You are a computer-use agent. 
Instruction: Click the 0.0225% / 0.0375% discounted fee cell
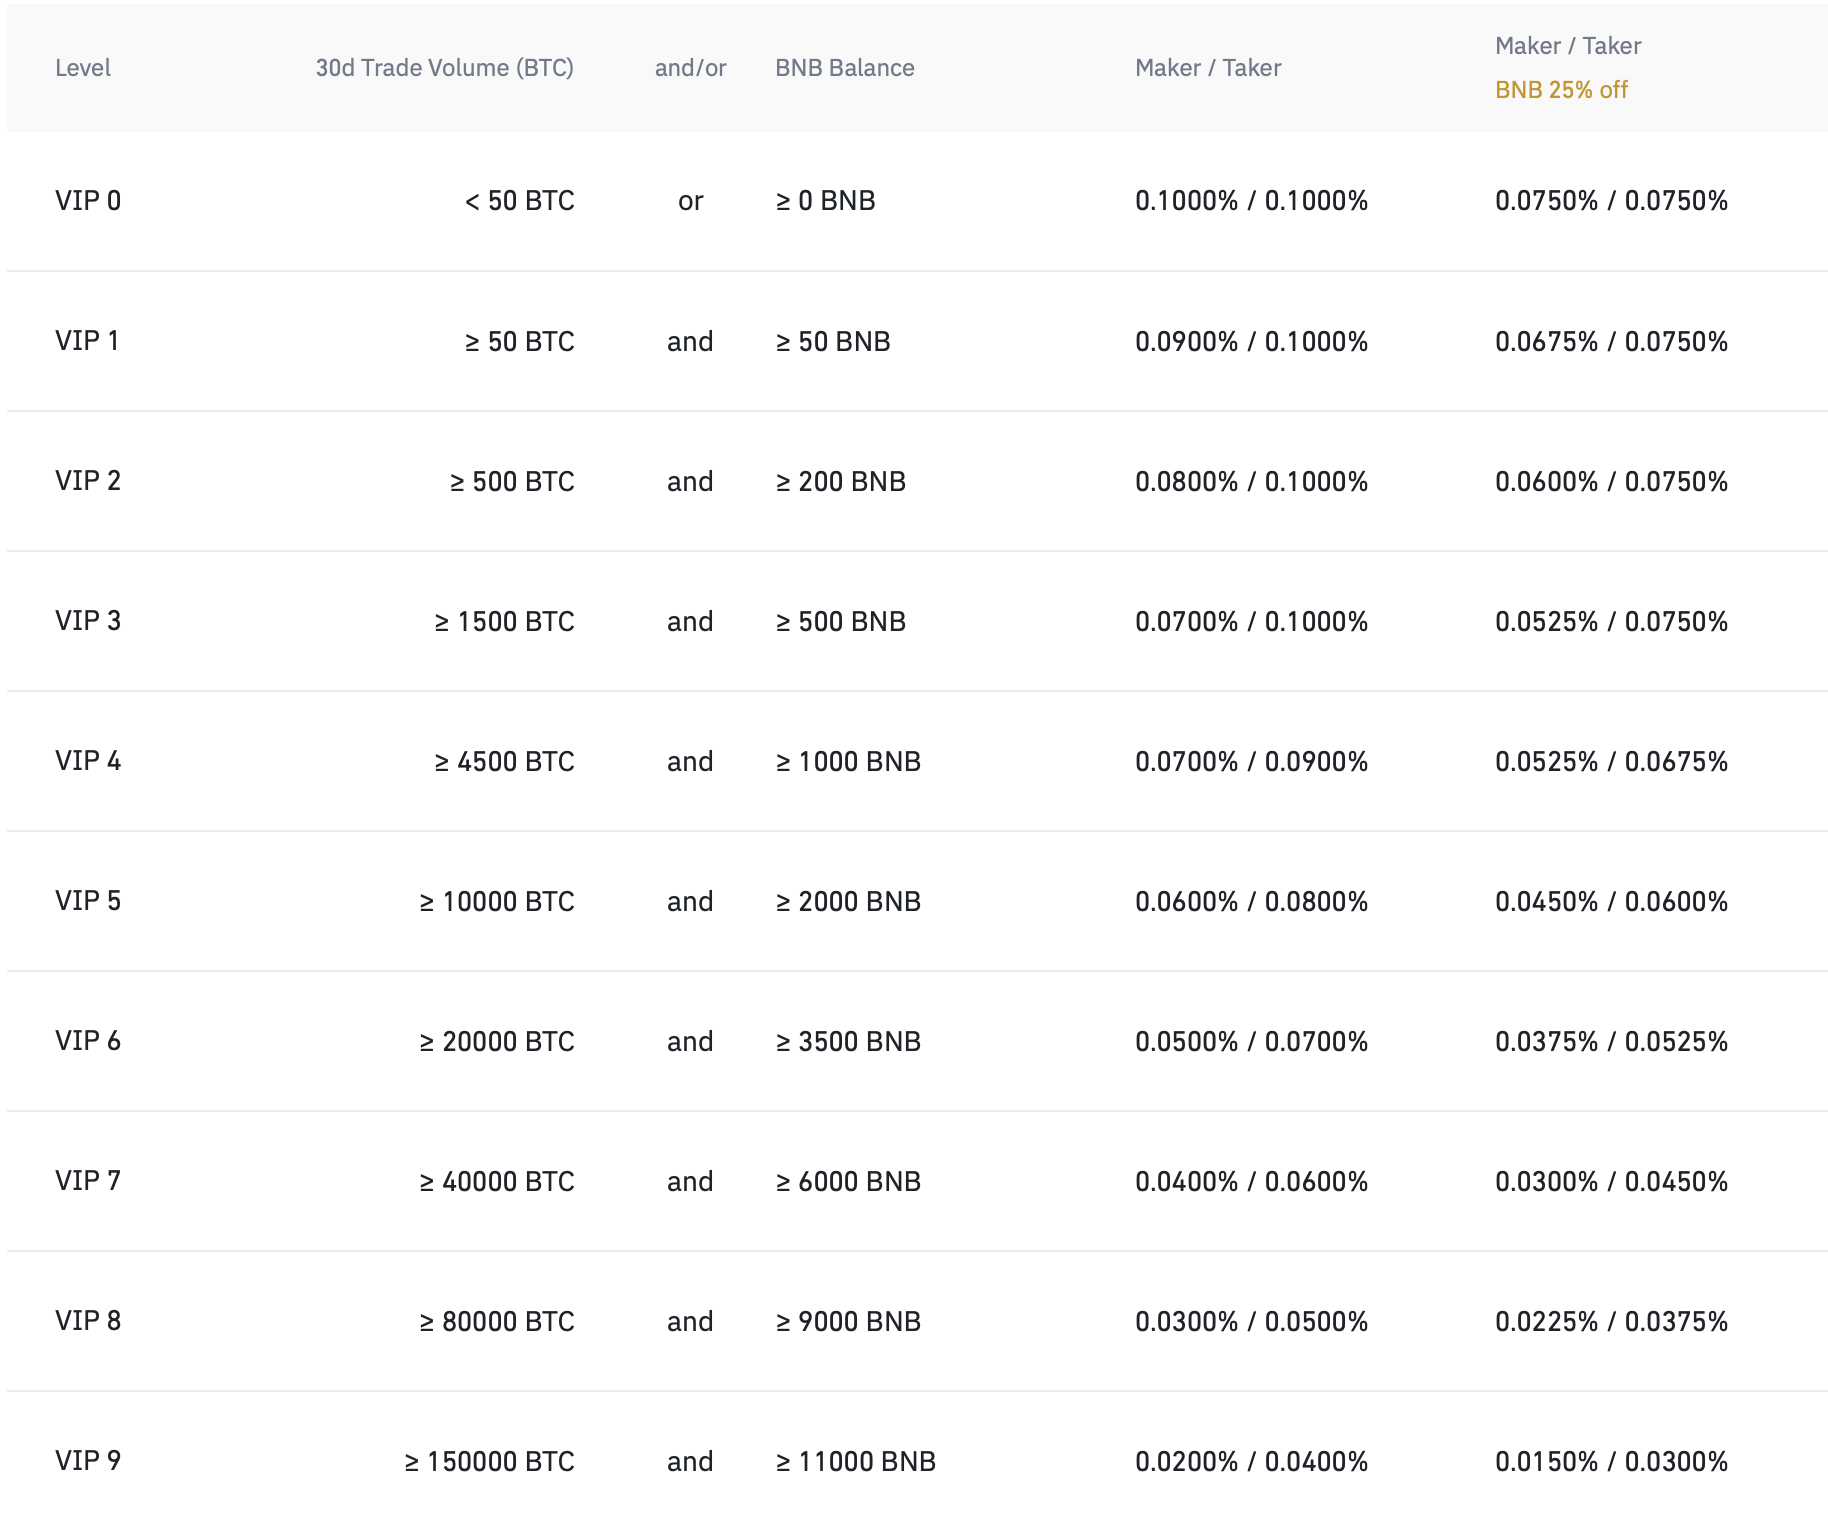1612,1322
